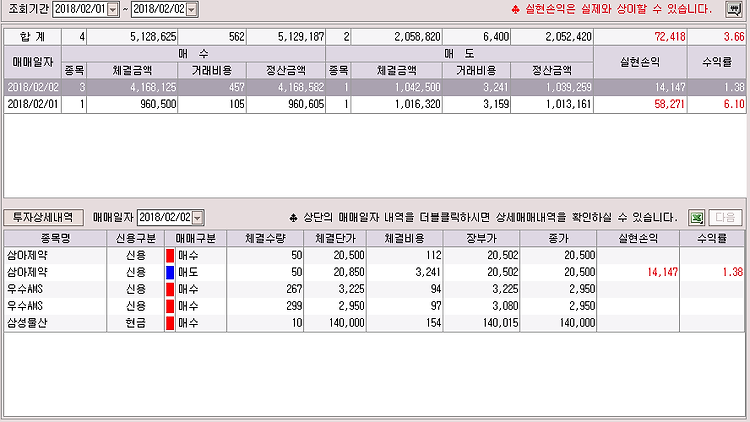Click buy amount 960,500 cell
The height and width of the screenshot is (422, 750).
tap(132, 104)
